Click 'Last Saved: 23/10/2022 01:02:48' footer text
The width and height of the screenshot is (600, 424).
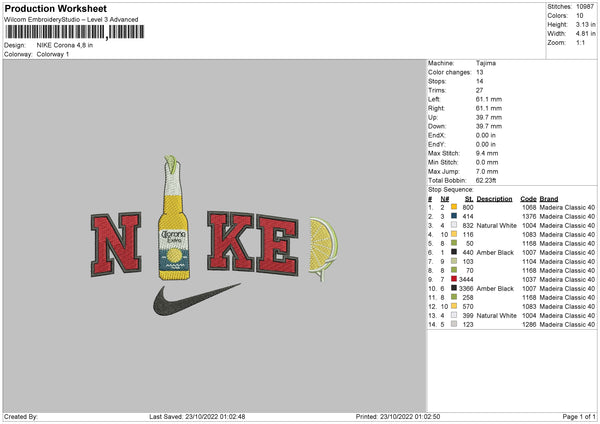pos(197,416)
